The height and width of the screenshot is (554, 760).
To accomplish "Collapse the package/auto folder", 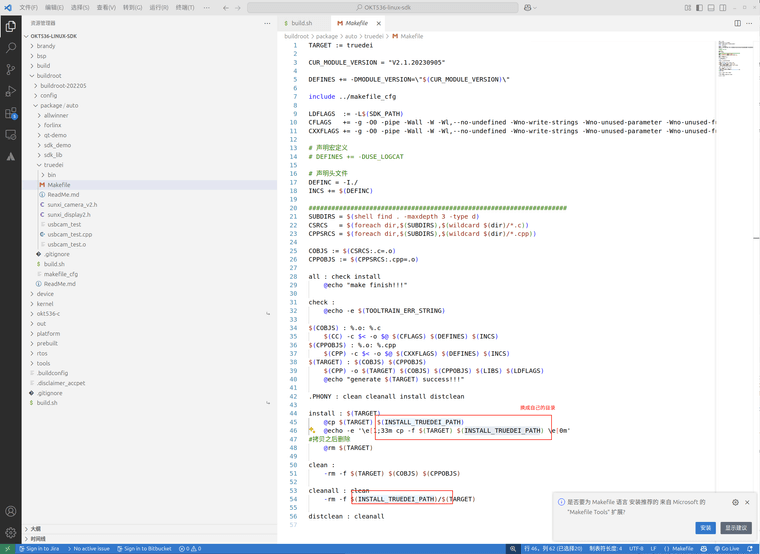I will click(x=150, y=105).
